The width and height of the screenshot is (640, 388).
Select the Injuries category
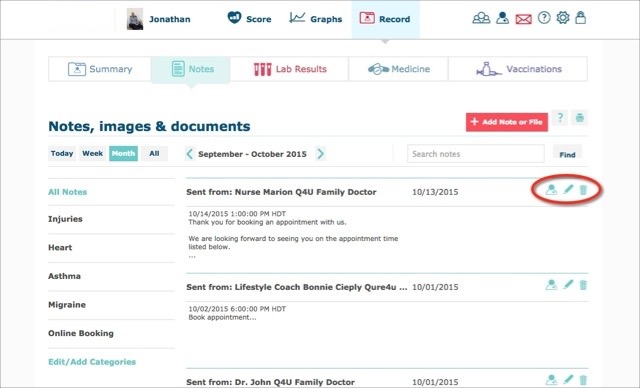click(x=65, y=219)
